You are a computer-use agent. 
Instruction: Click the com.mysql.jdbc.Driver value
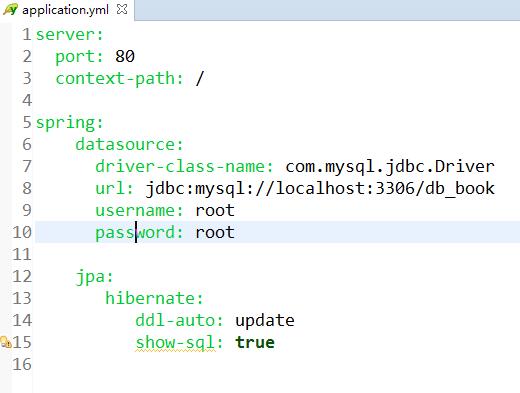tap(390, 167)
